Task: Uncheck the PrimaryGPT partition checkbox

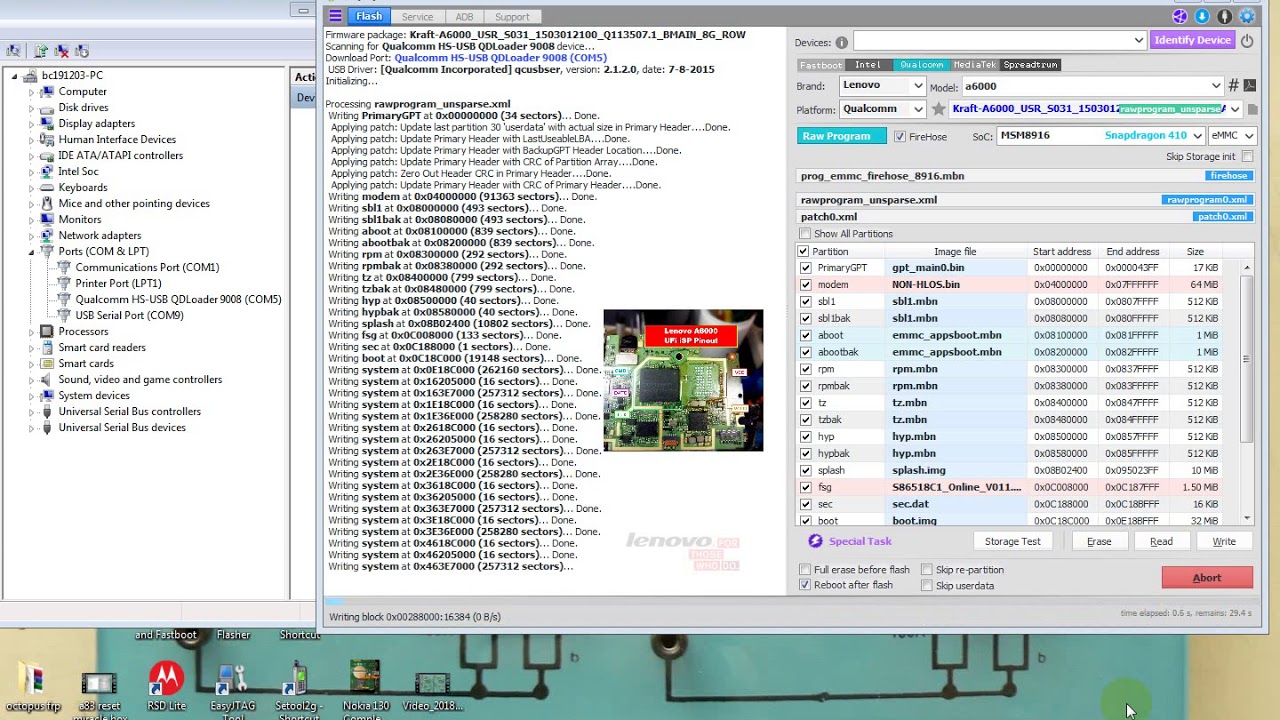Action: pyautogui.click(x=805, y=268)
